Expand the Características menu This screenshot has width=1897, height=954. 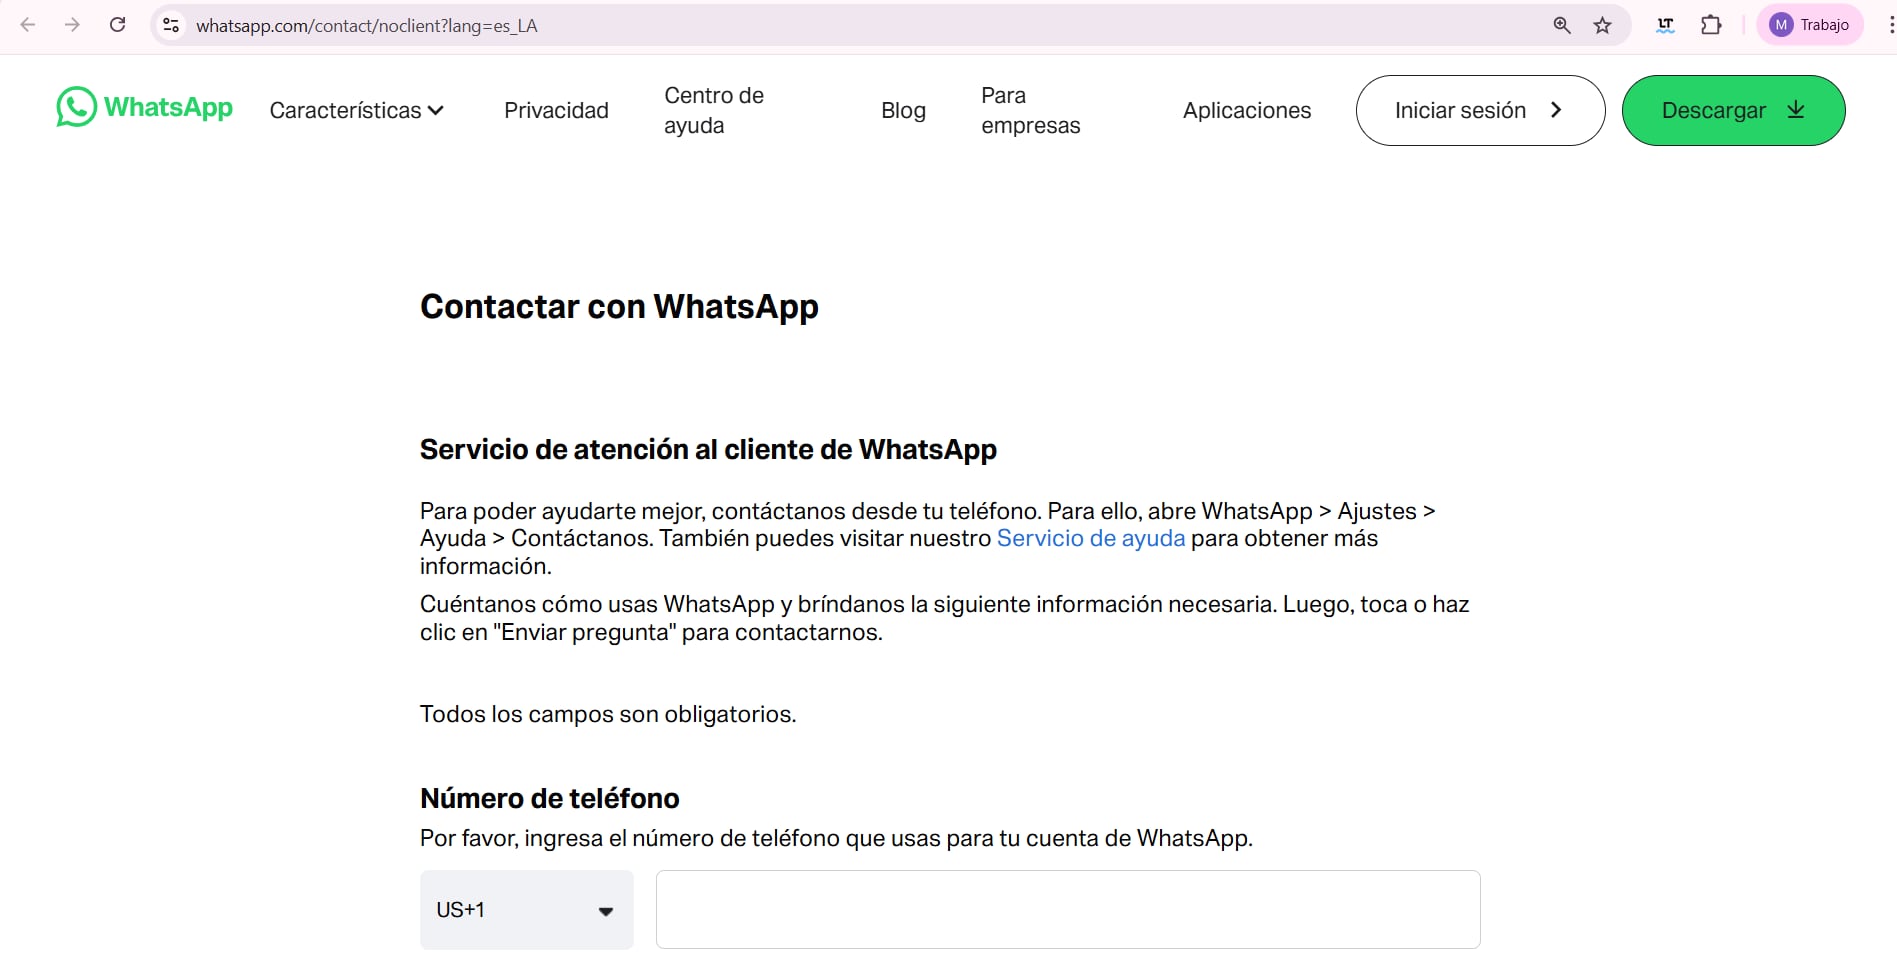coord(357,110)
